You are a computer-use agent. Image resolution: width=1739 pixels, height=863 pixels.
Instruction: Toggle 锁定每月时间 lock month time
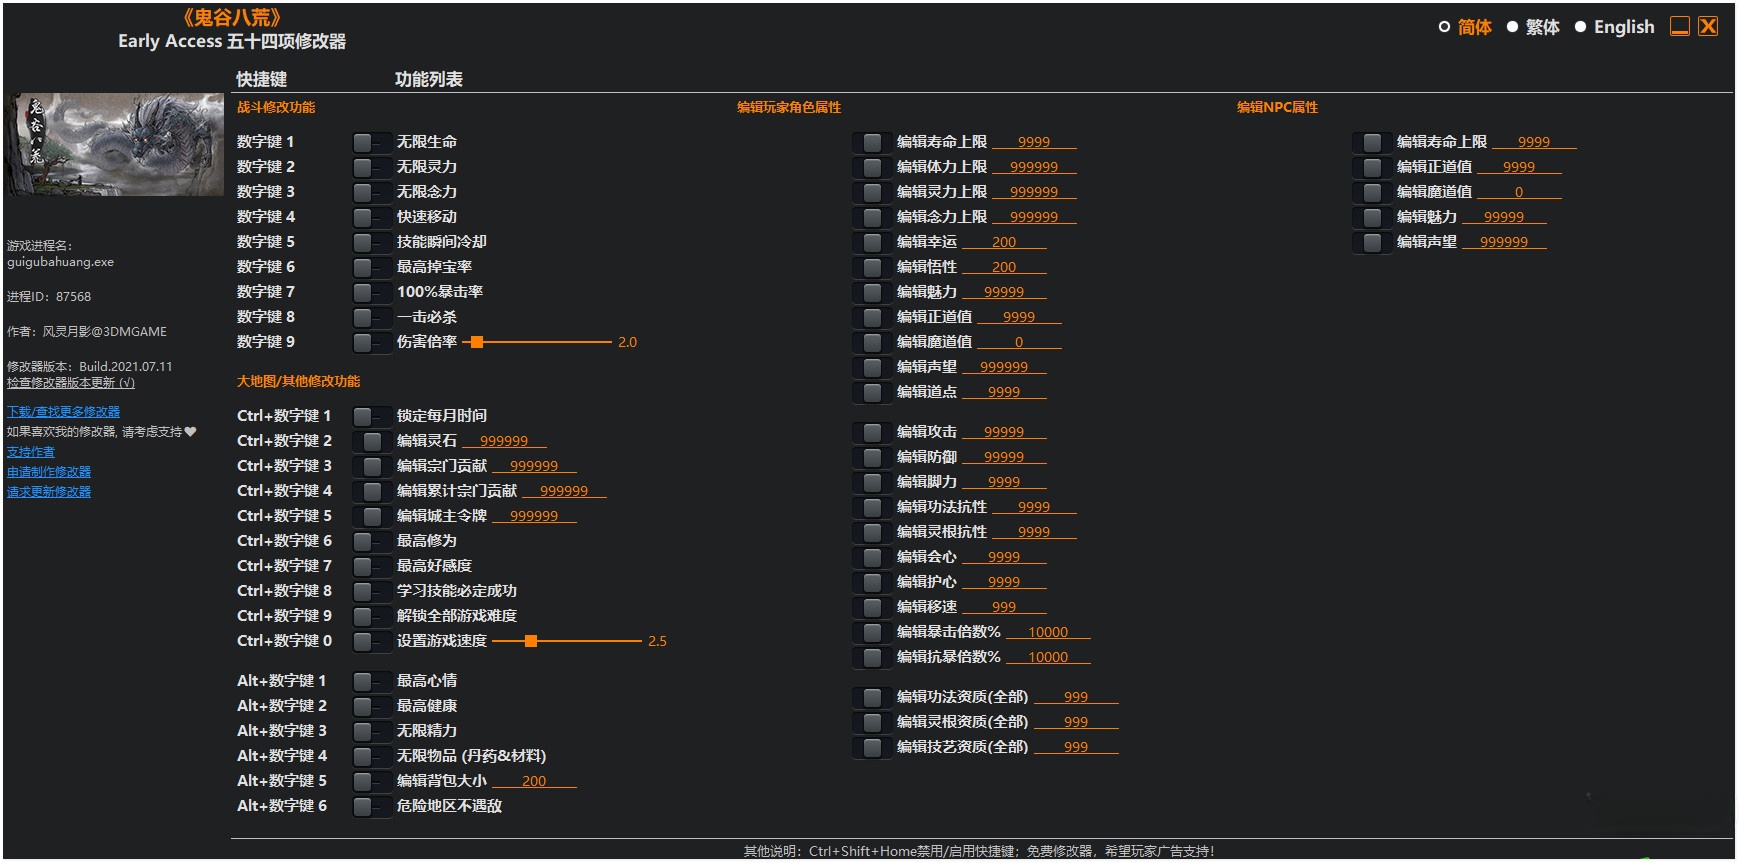pos(372,417)
